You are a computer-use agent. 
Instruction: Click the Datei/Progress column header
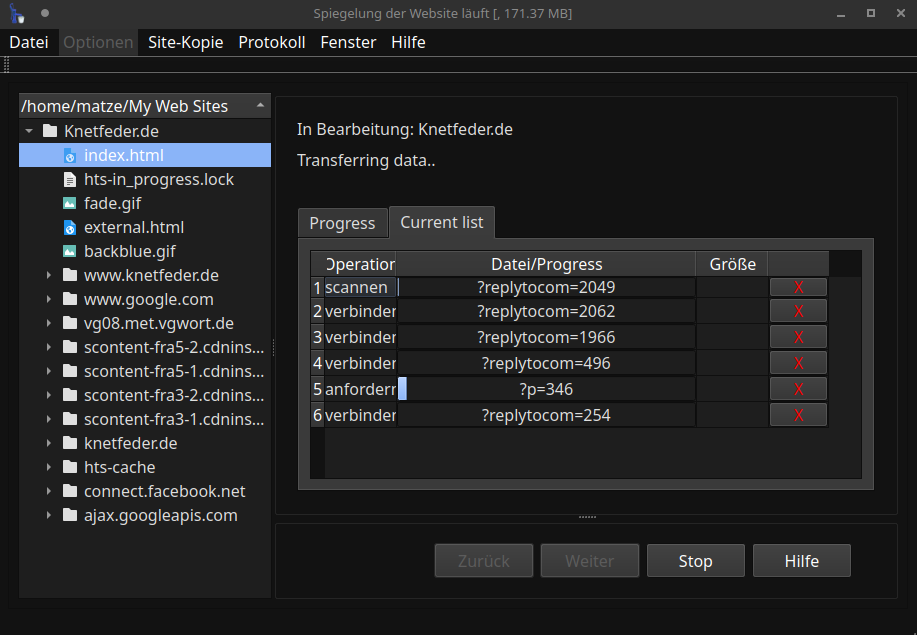tap(546, 264)
